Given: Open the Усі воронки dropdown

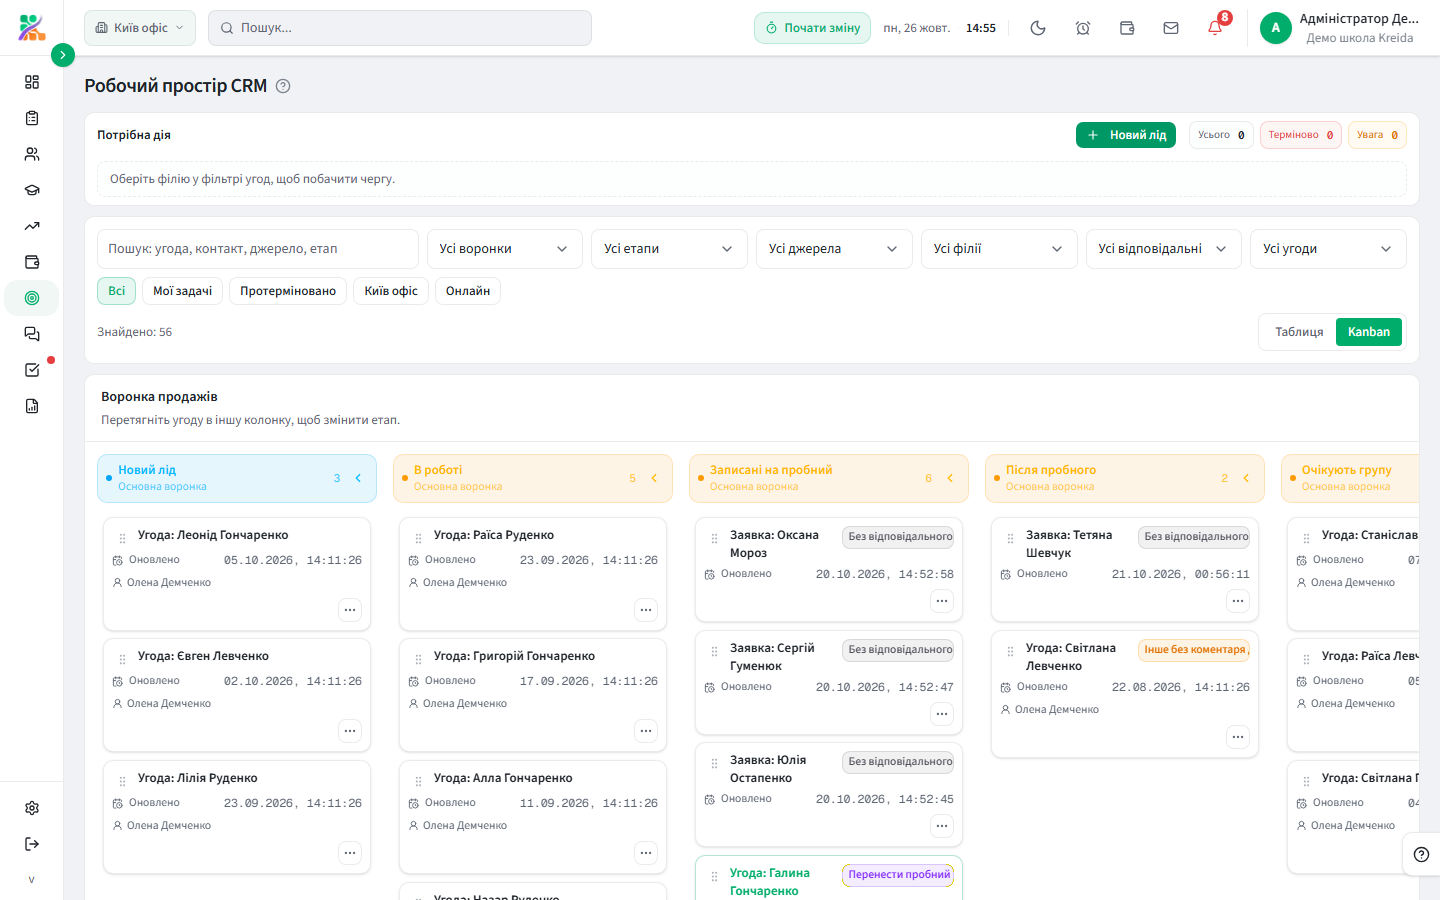Looking at the screenshot, I should tap(503, 249).
